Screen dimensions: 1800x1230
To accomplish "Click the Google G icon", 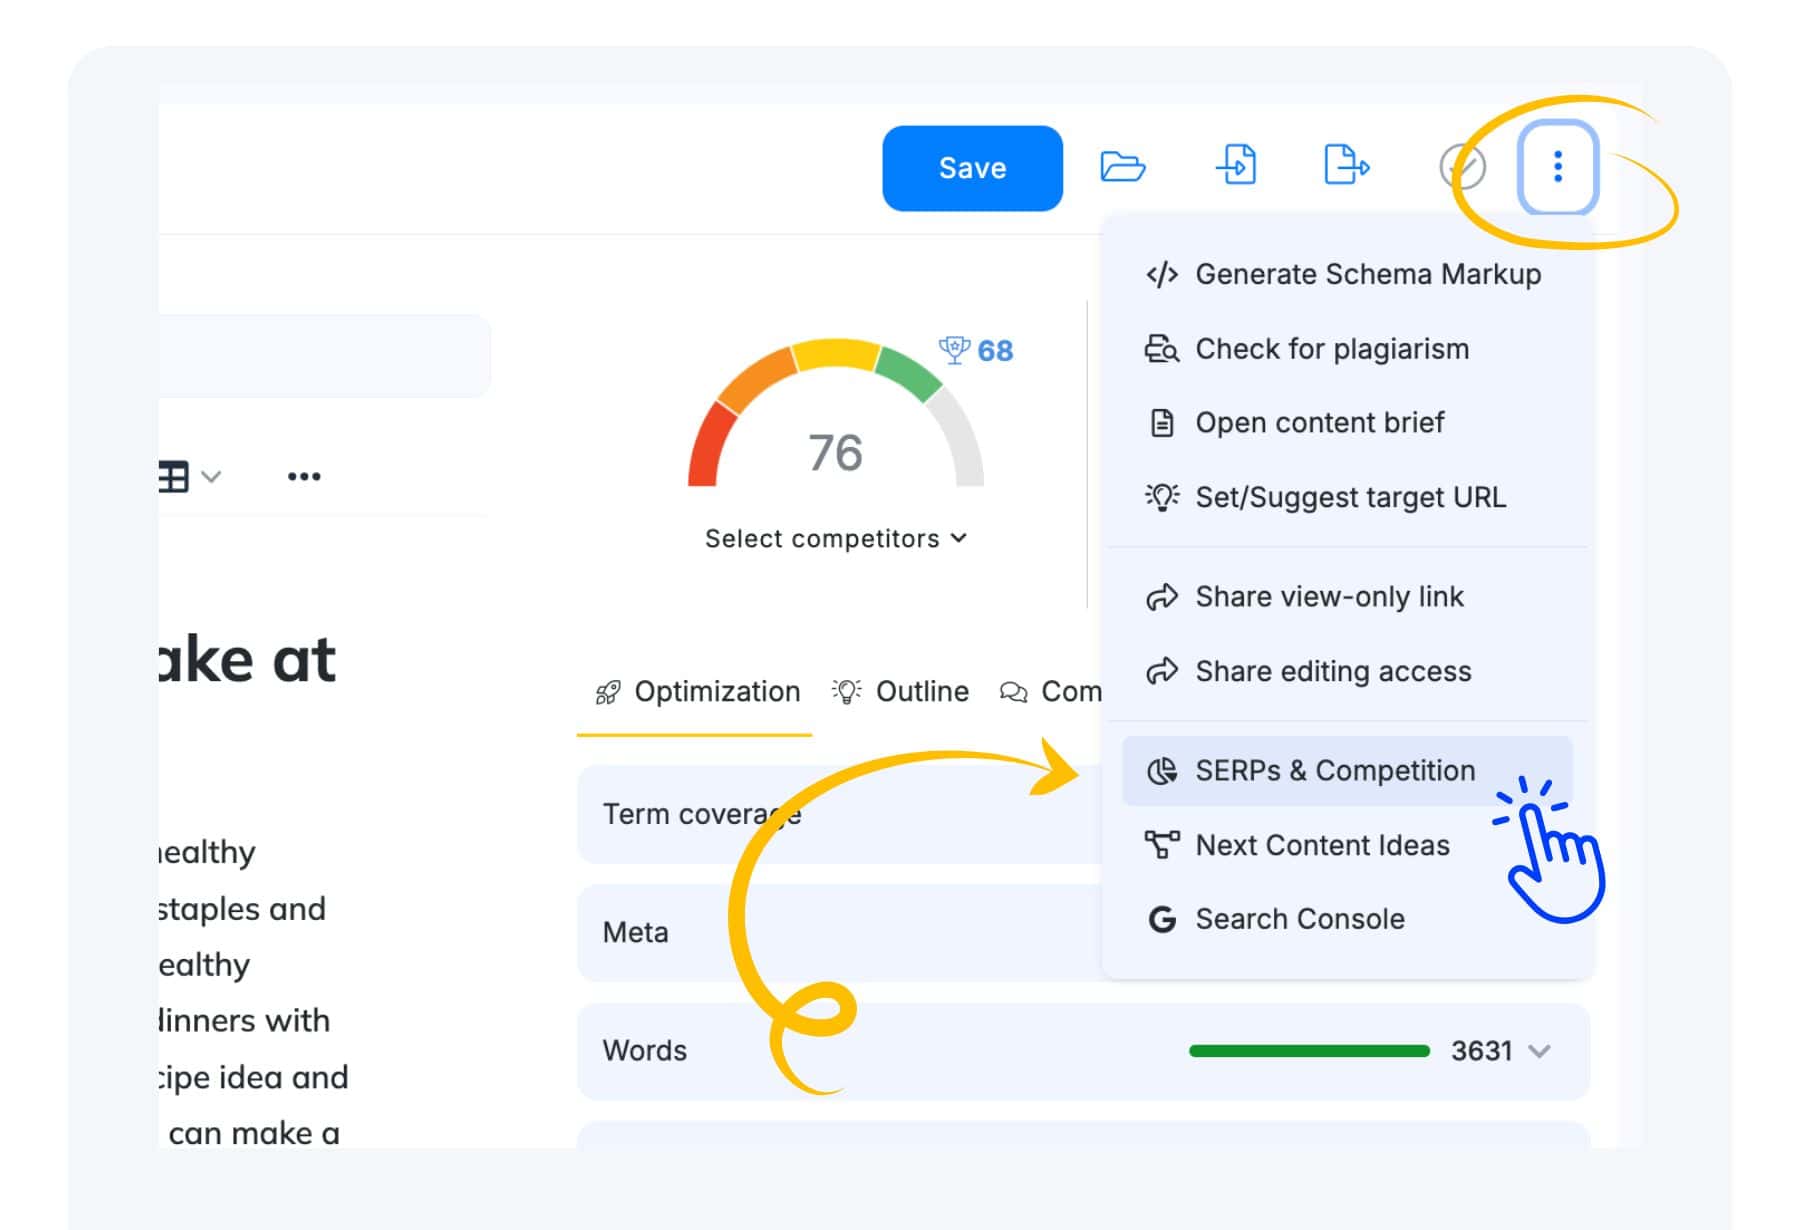I will pos(1161,919).
